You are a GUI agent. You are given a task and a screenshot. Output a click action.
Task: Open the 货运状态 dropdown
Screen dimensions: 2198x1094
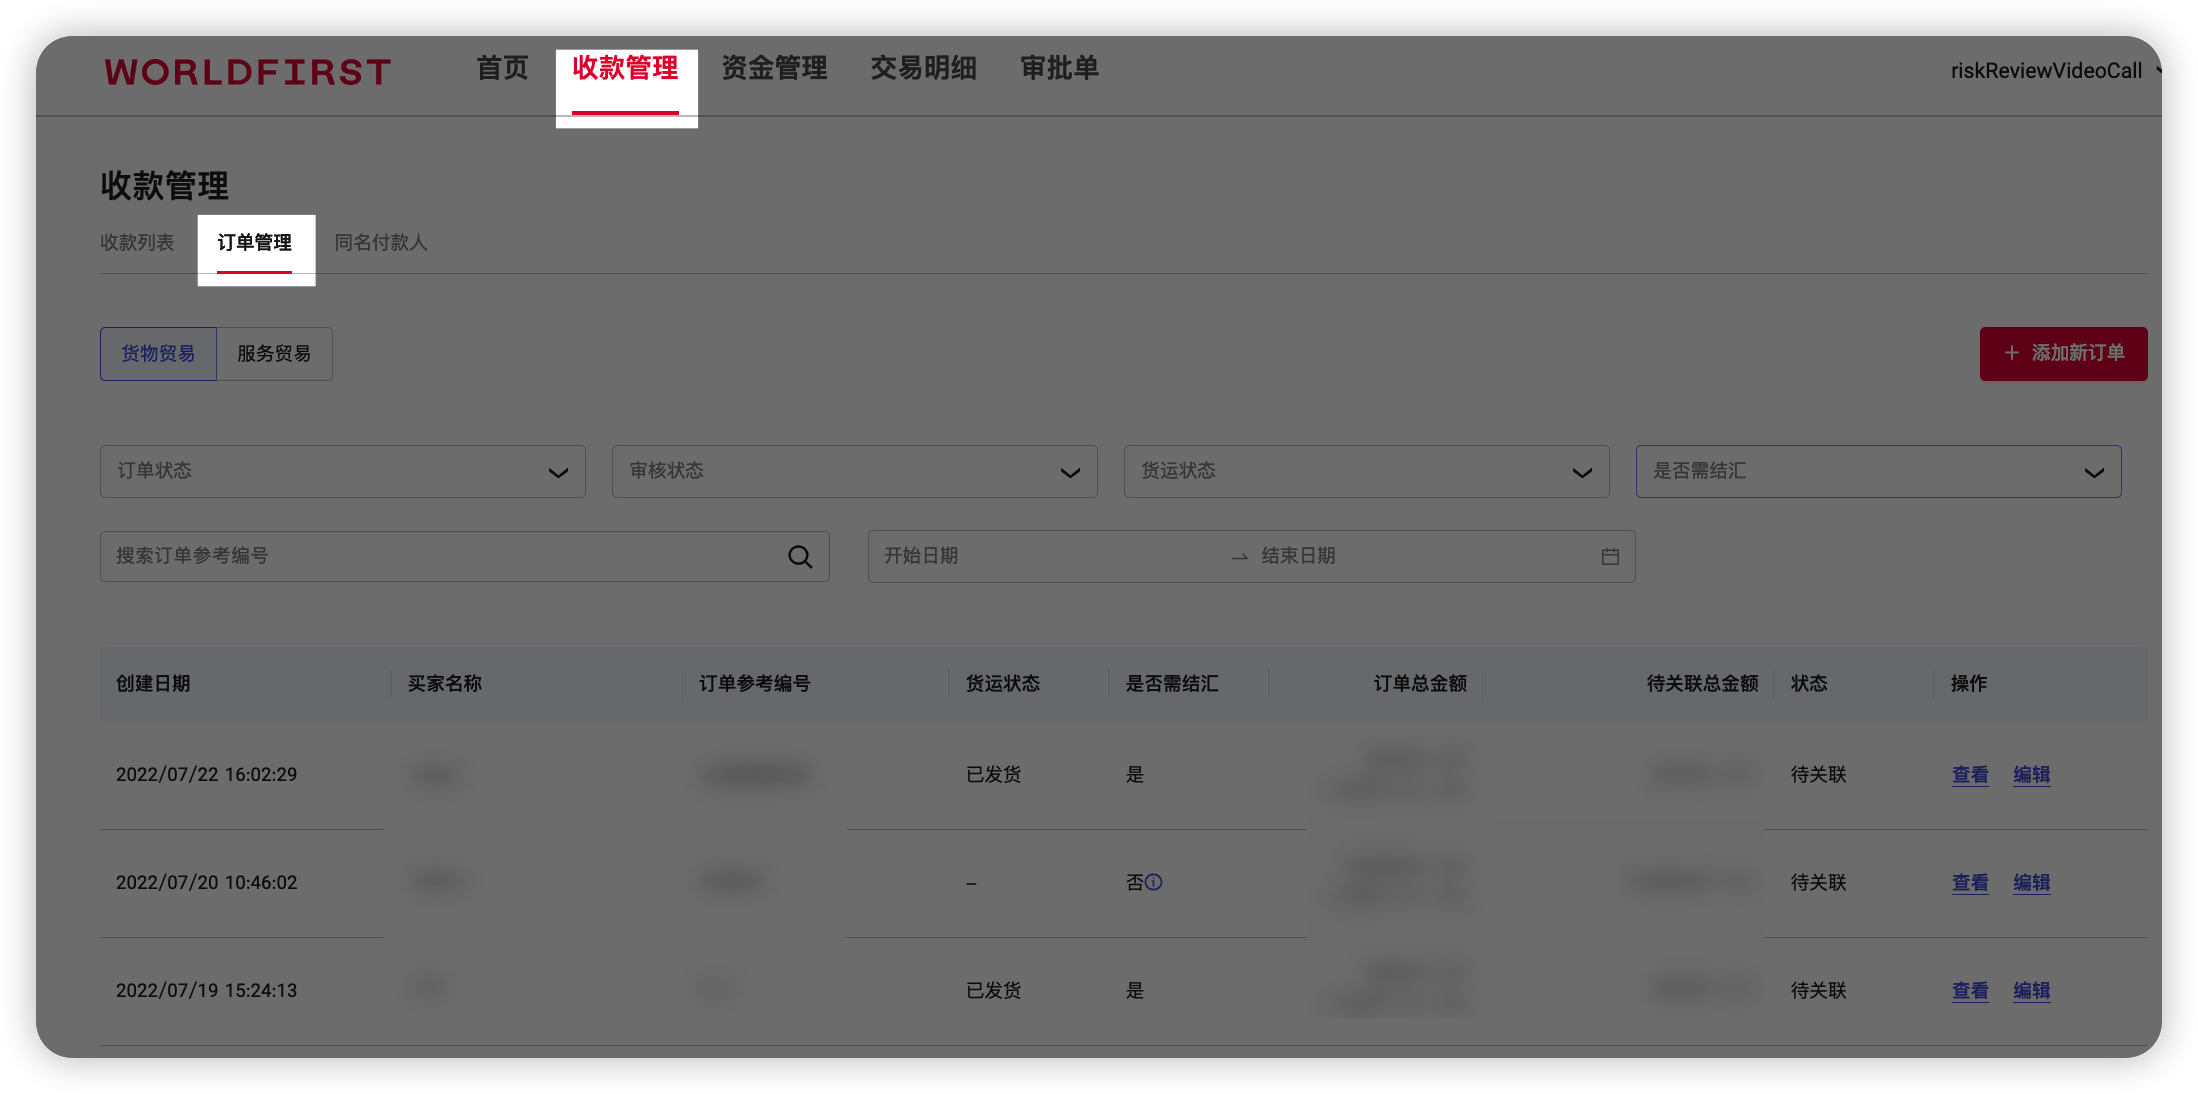pos(1366,471)
